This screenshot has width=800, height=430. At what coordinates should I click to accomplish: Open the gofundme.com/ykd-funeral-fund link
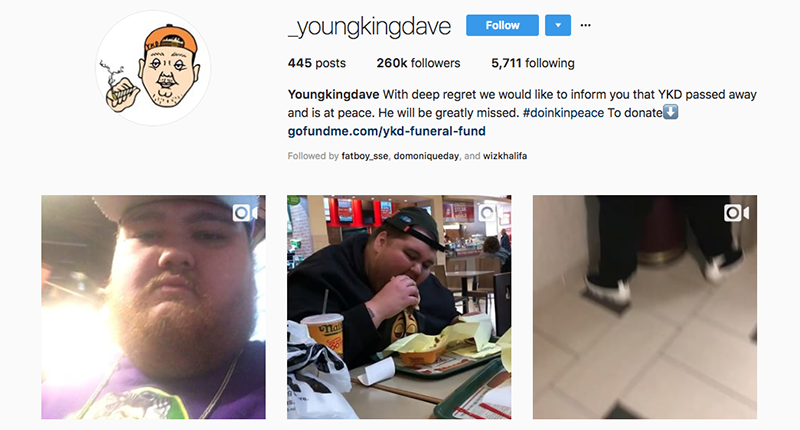point(387,131)
